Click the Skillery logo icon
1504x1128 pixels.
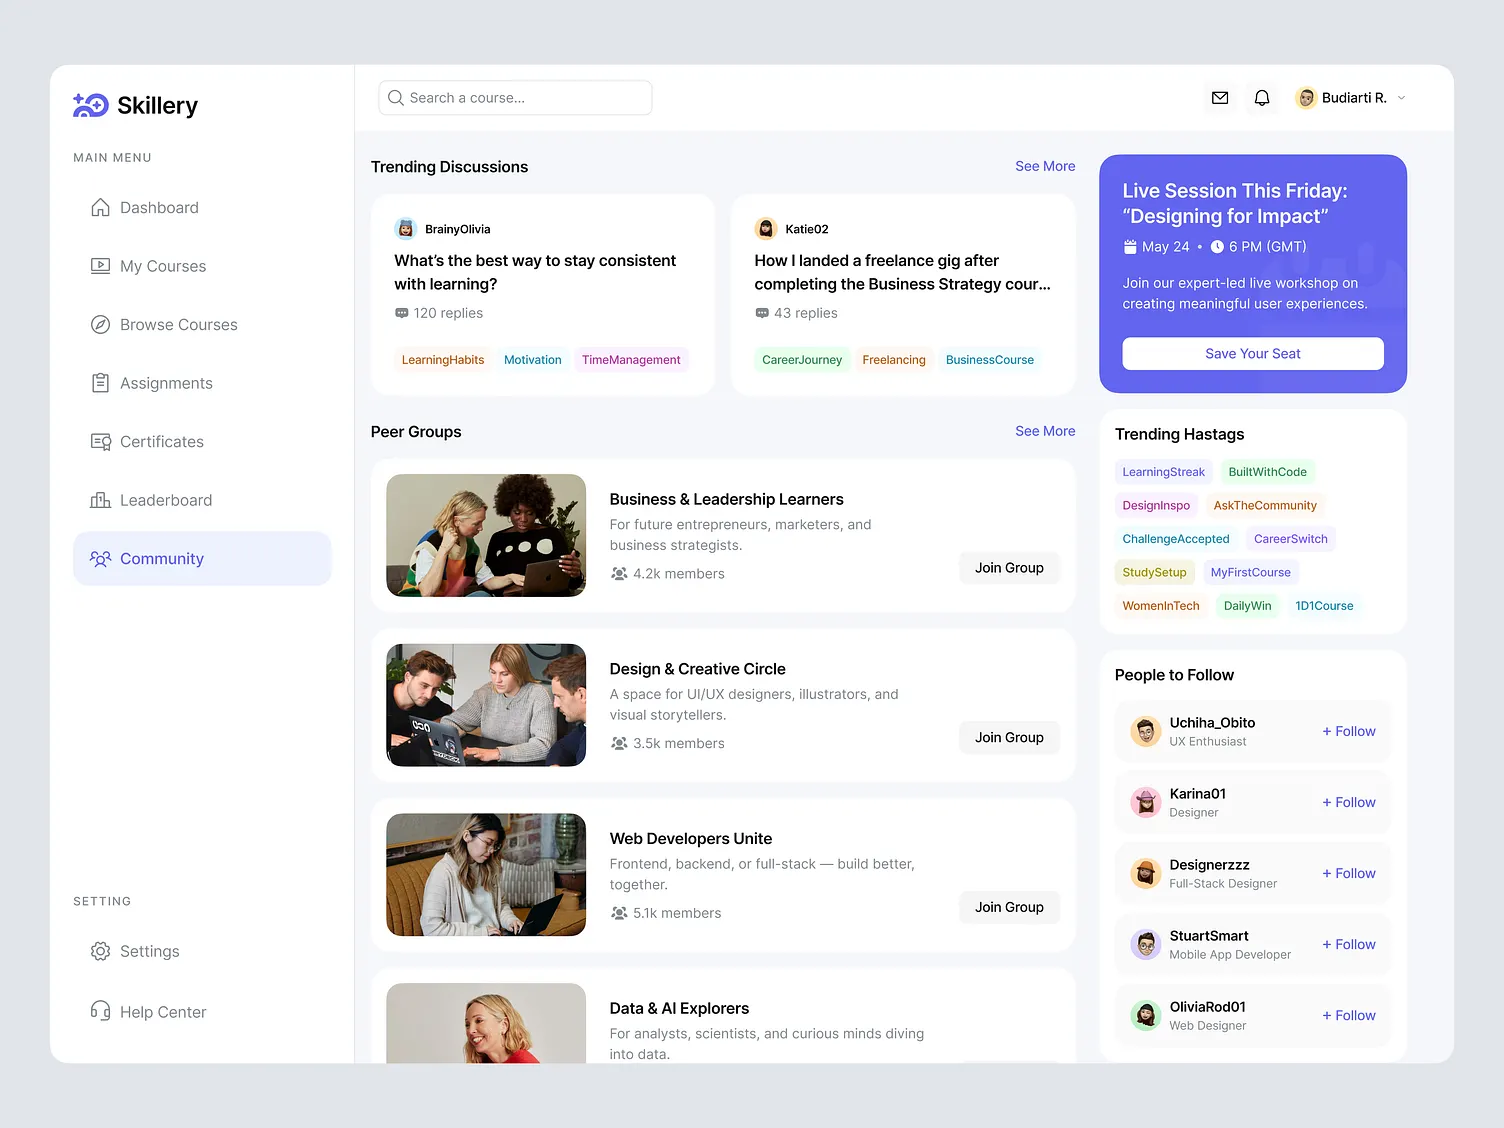tap(91, 105)
